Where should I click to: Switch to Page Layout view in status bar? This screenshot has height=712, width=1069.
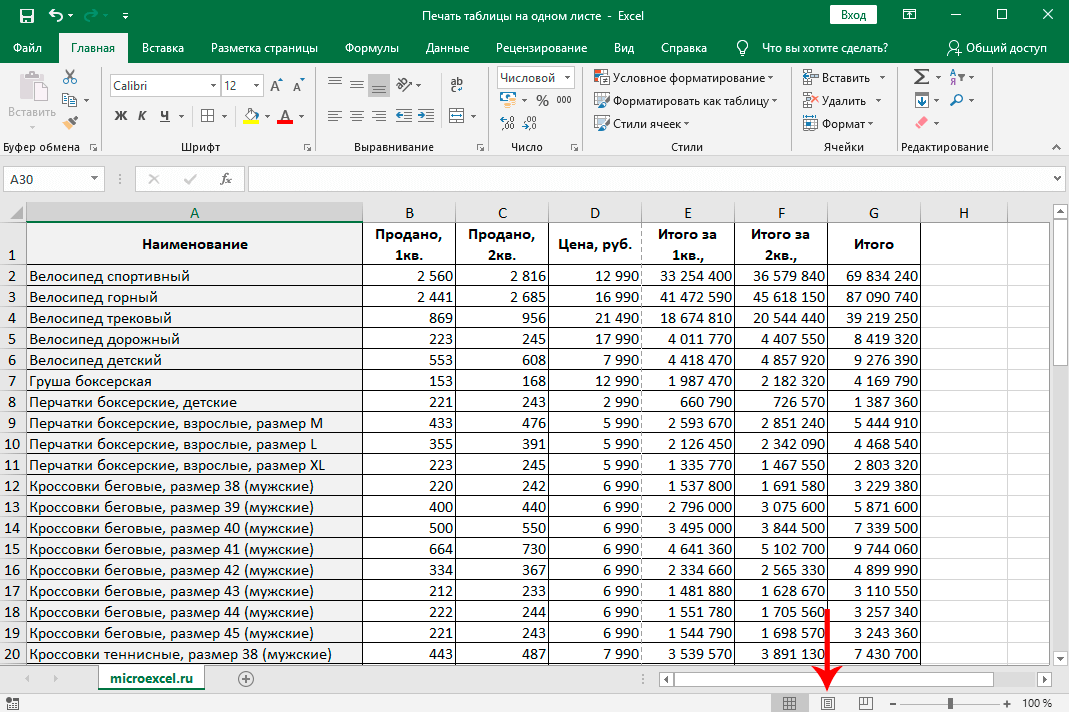(828, 703)
